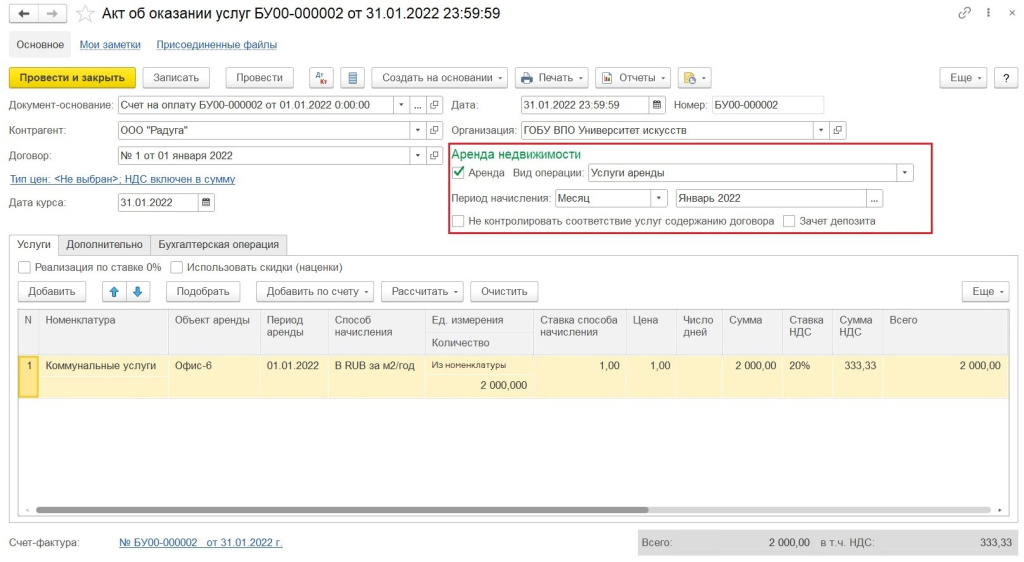
Task: Open the Дт/Кт accounting entries icon
Action: pos(322,78)
